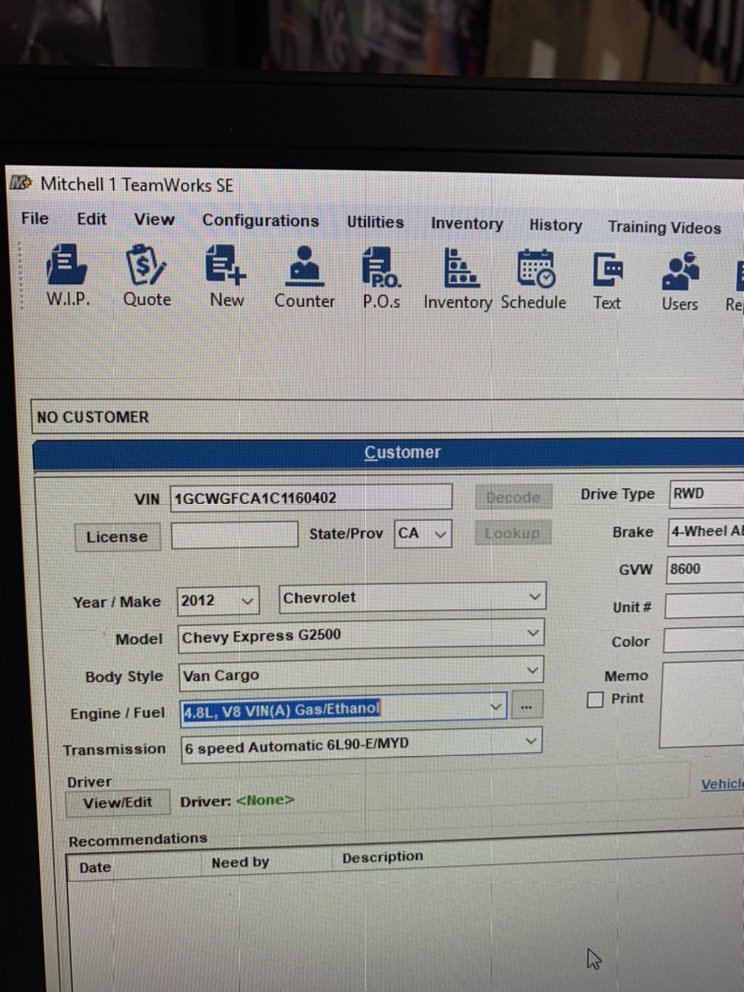
Task: Open the Configurations menu
Action: pyautogui.click(x=260, y=221)
